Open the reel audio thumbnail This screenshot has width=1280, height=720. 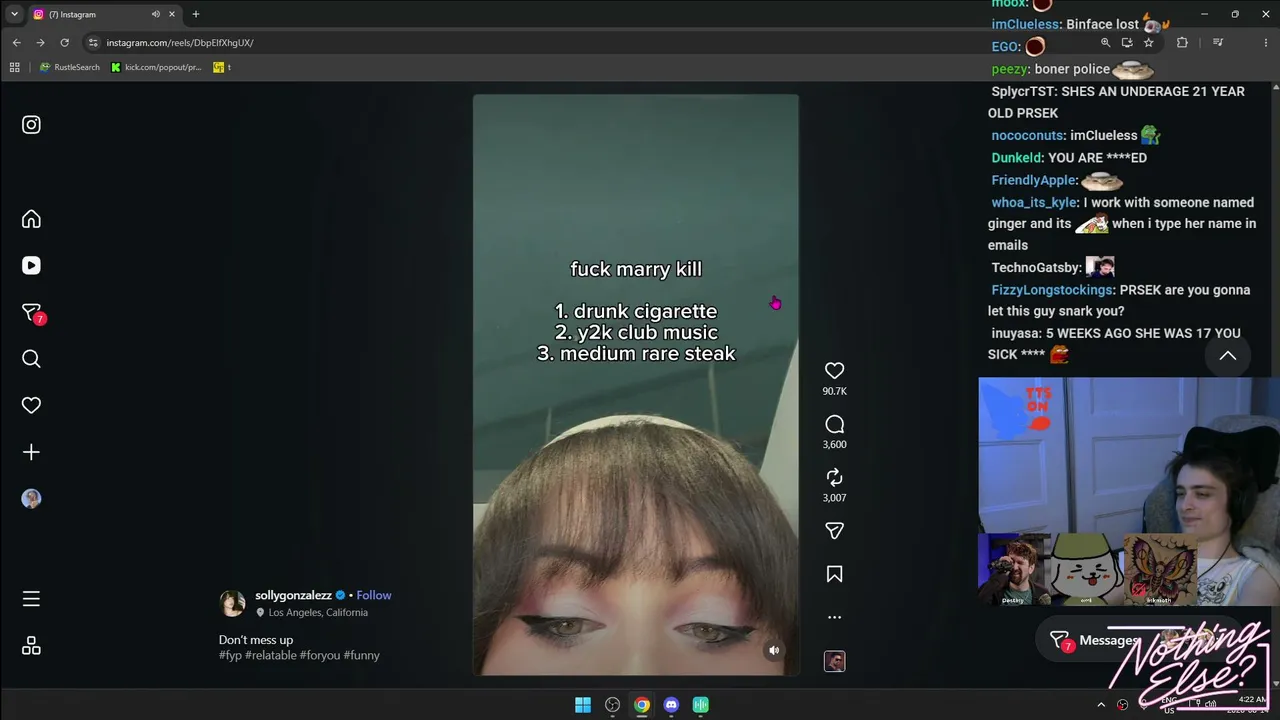point(834,661)
